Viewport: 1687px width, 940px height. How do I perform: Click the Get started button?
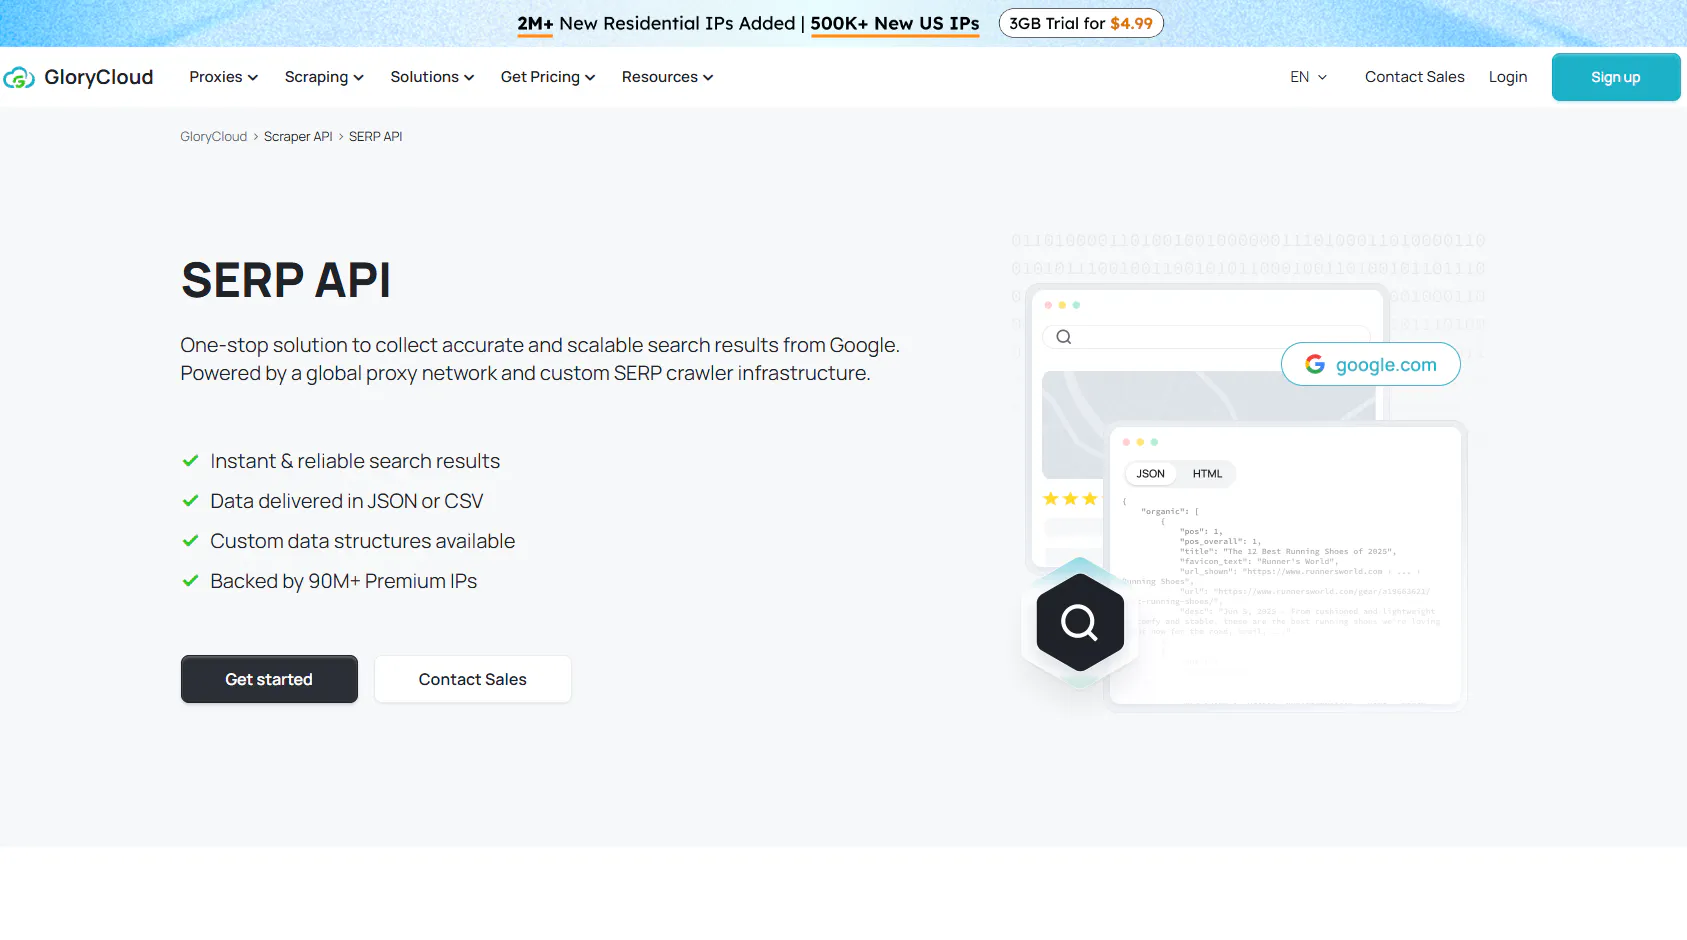tap(269, 679)
